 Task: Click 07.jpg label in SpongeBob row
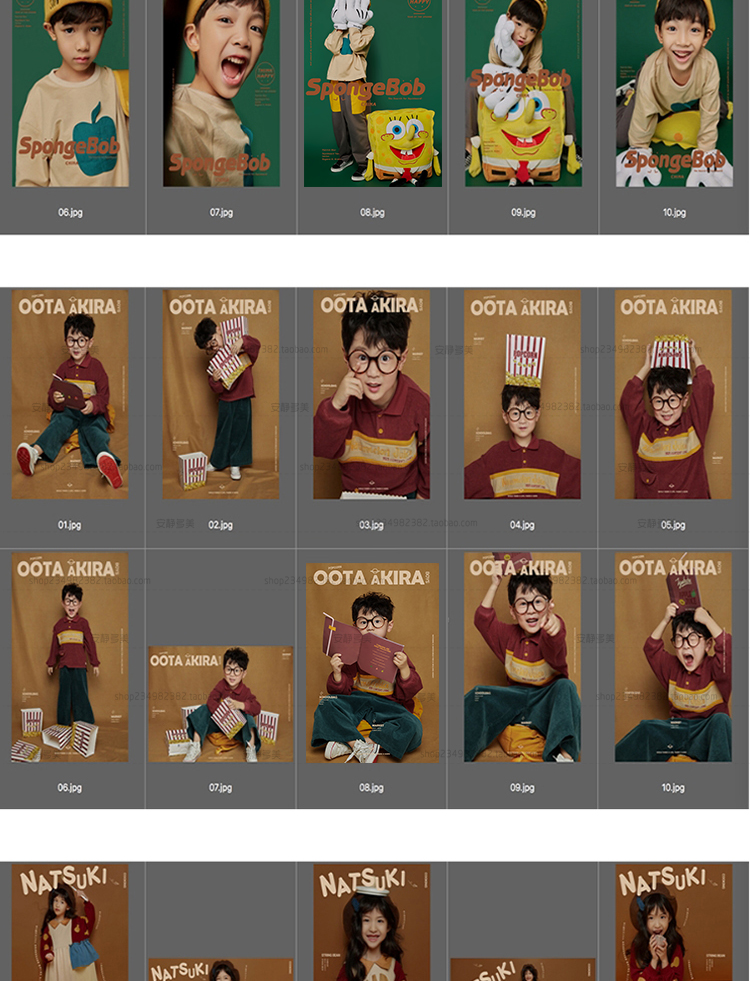[x=221, y=213]
